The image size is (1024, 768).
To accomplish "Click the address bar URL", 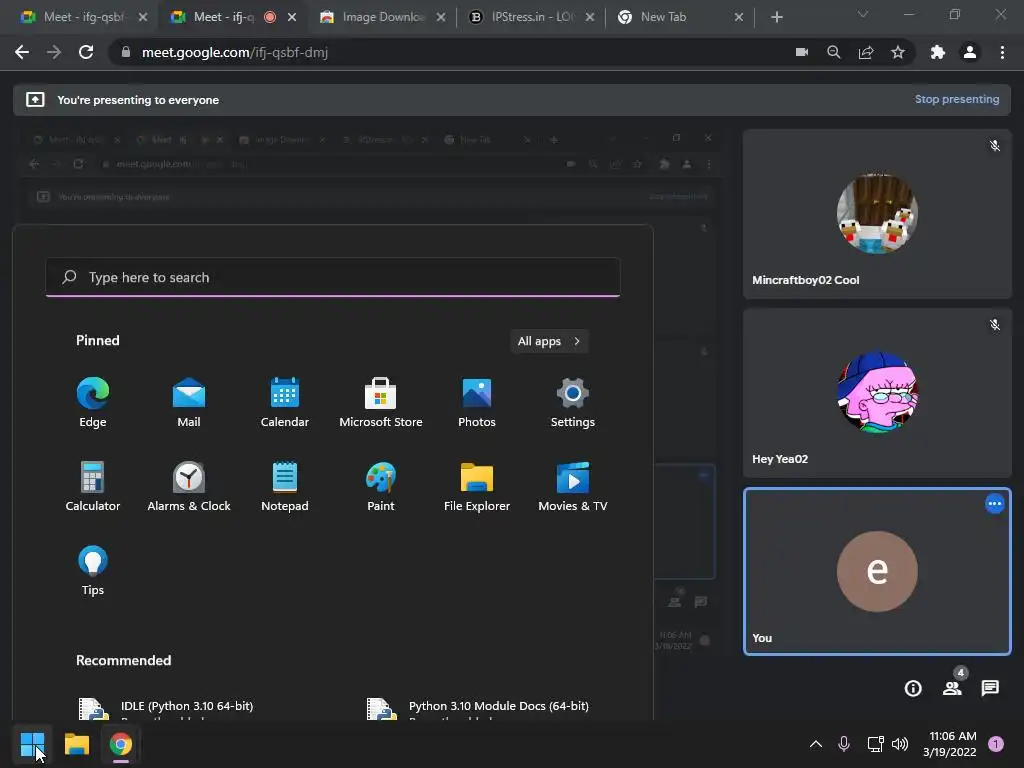I will (234, 52).
